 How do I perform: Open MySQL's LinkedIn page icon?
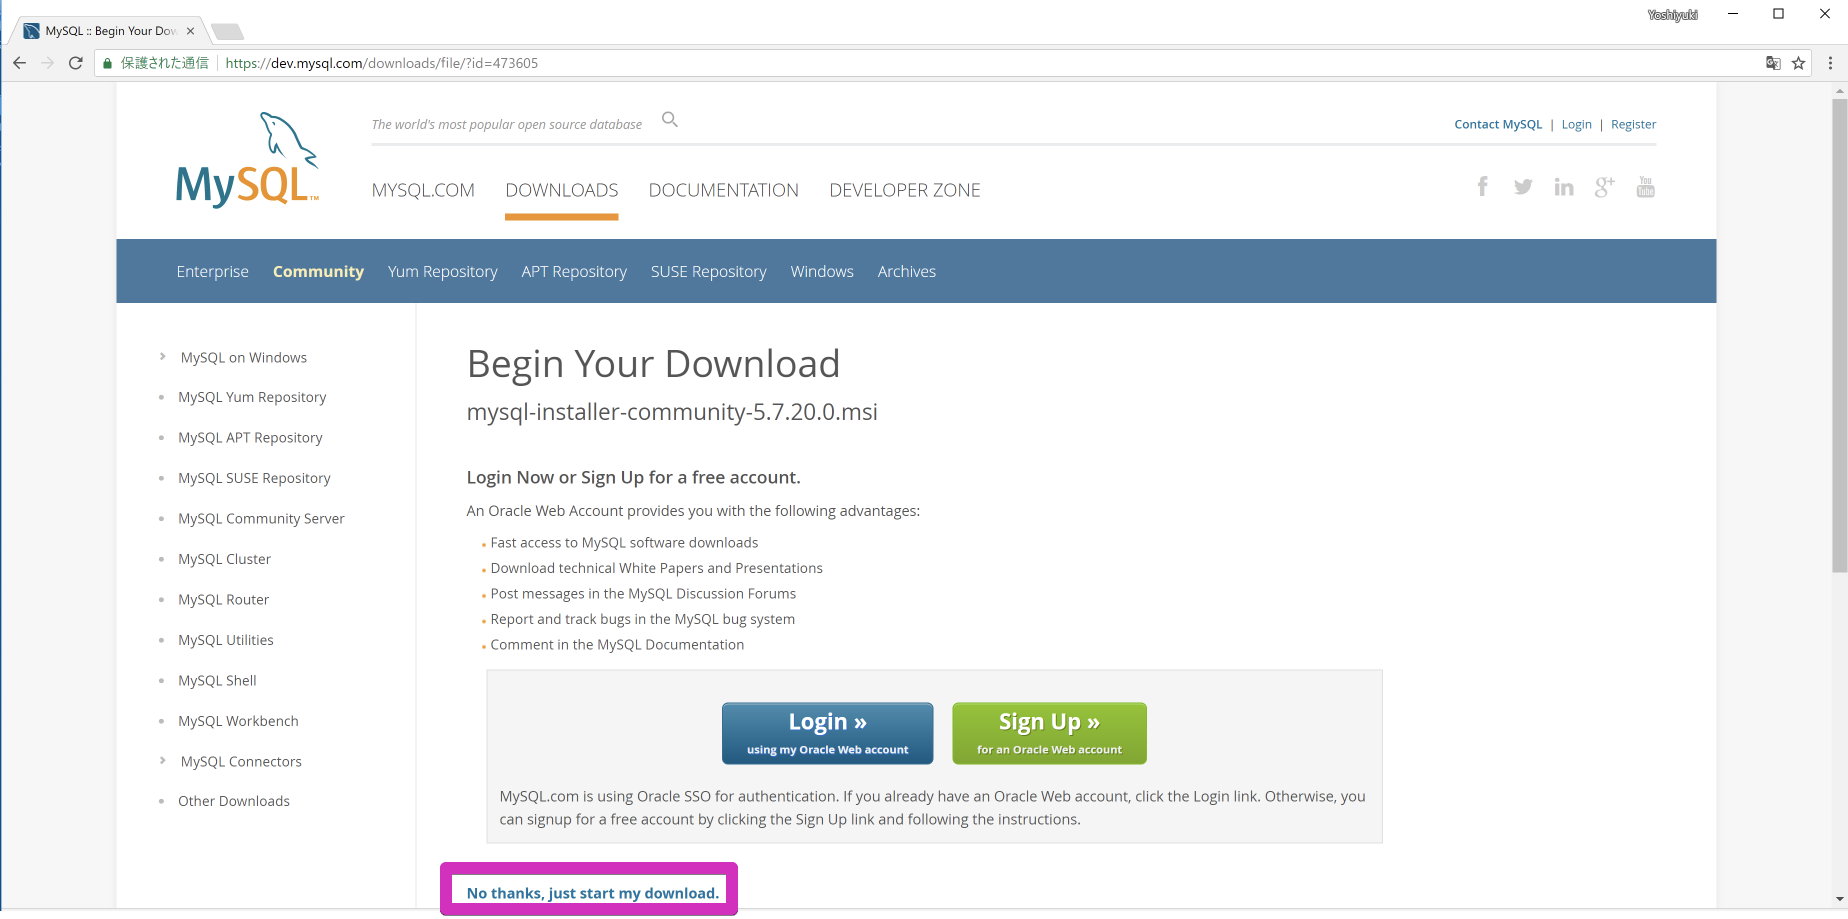click(x=1564, y=187)
